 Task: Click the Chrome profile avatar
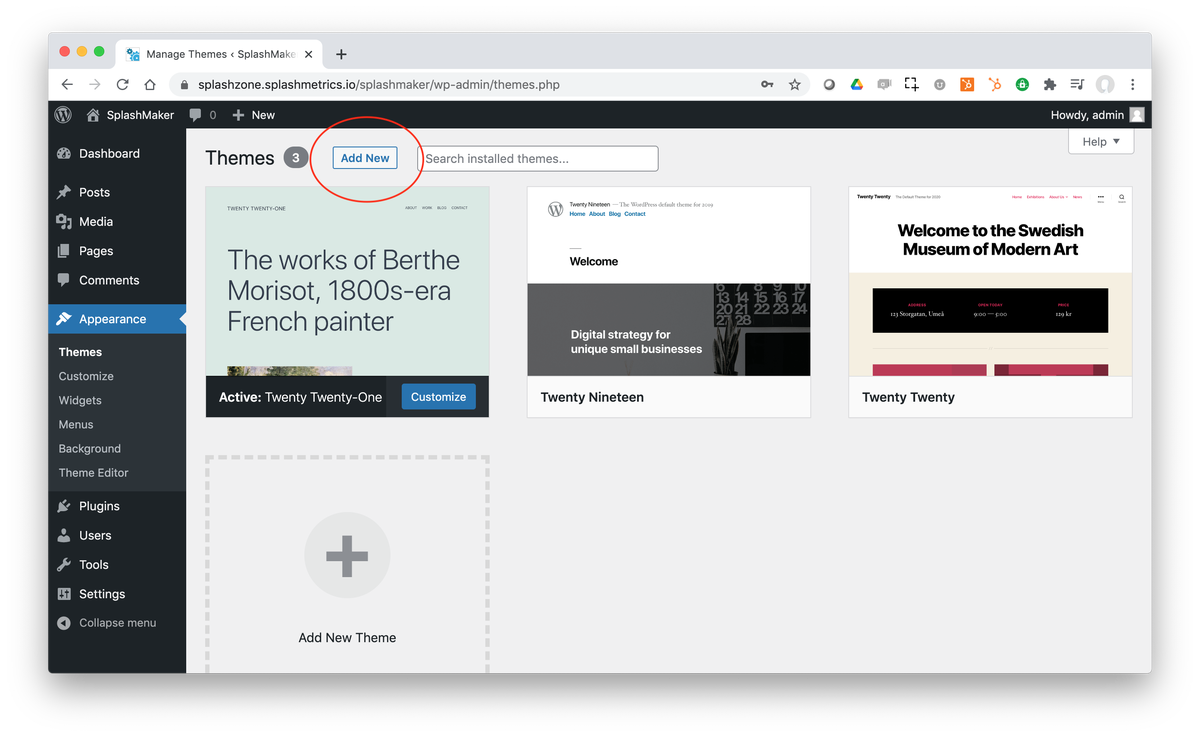tap(1105, 85)
